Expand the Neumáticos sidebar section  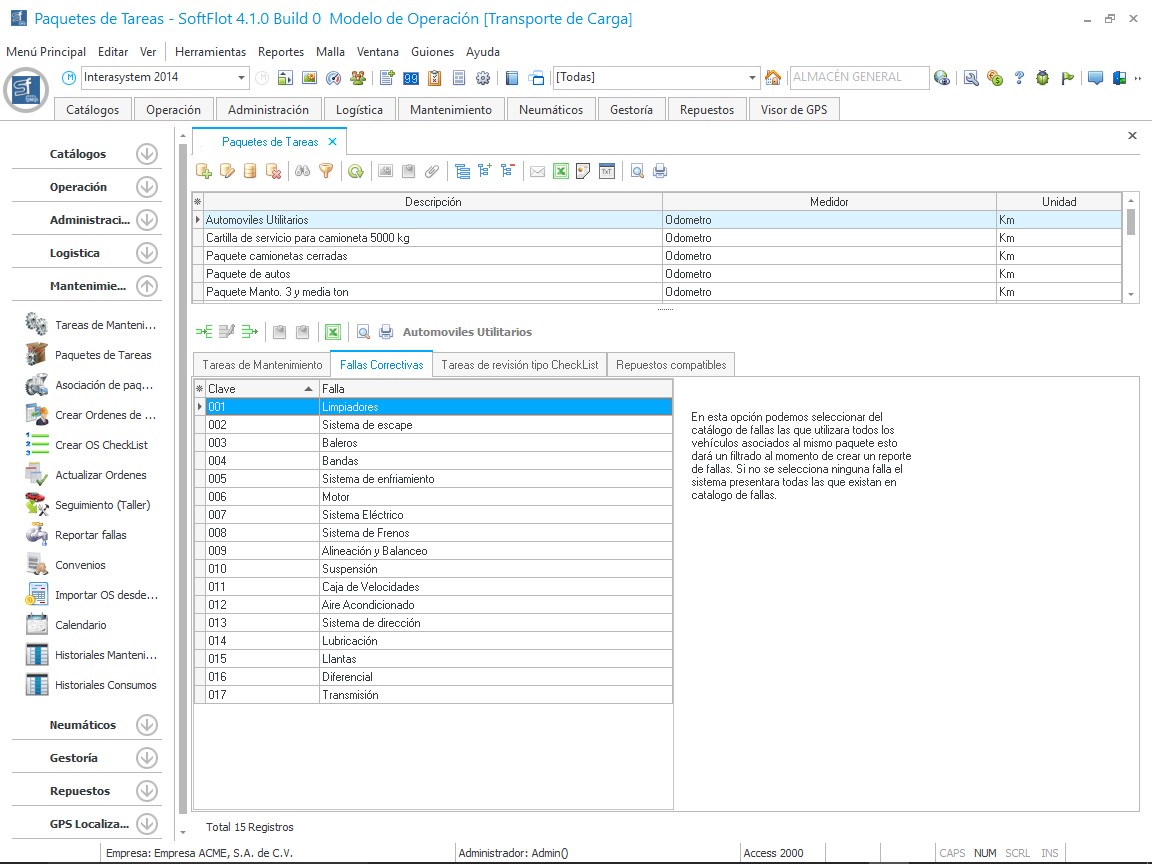(147, 725)
